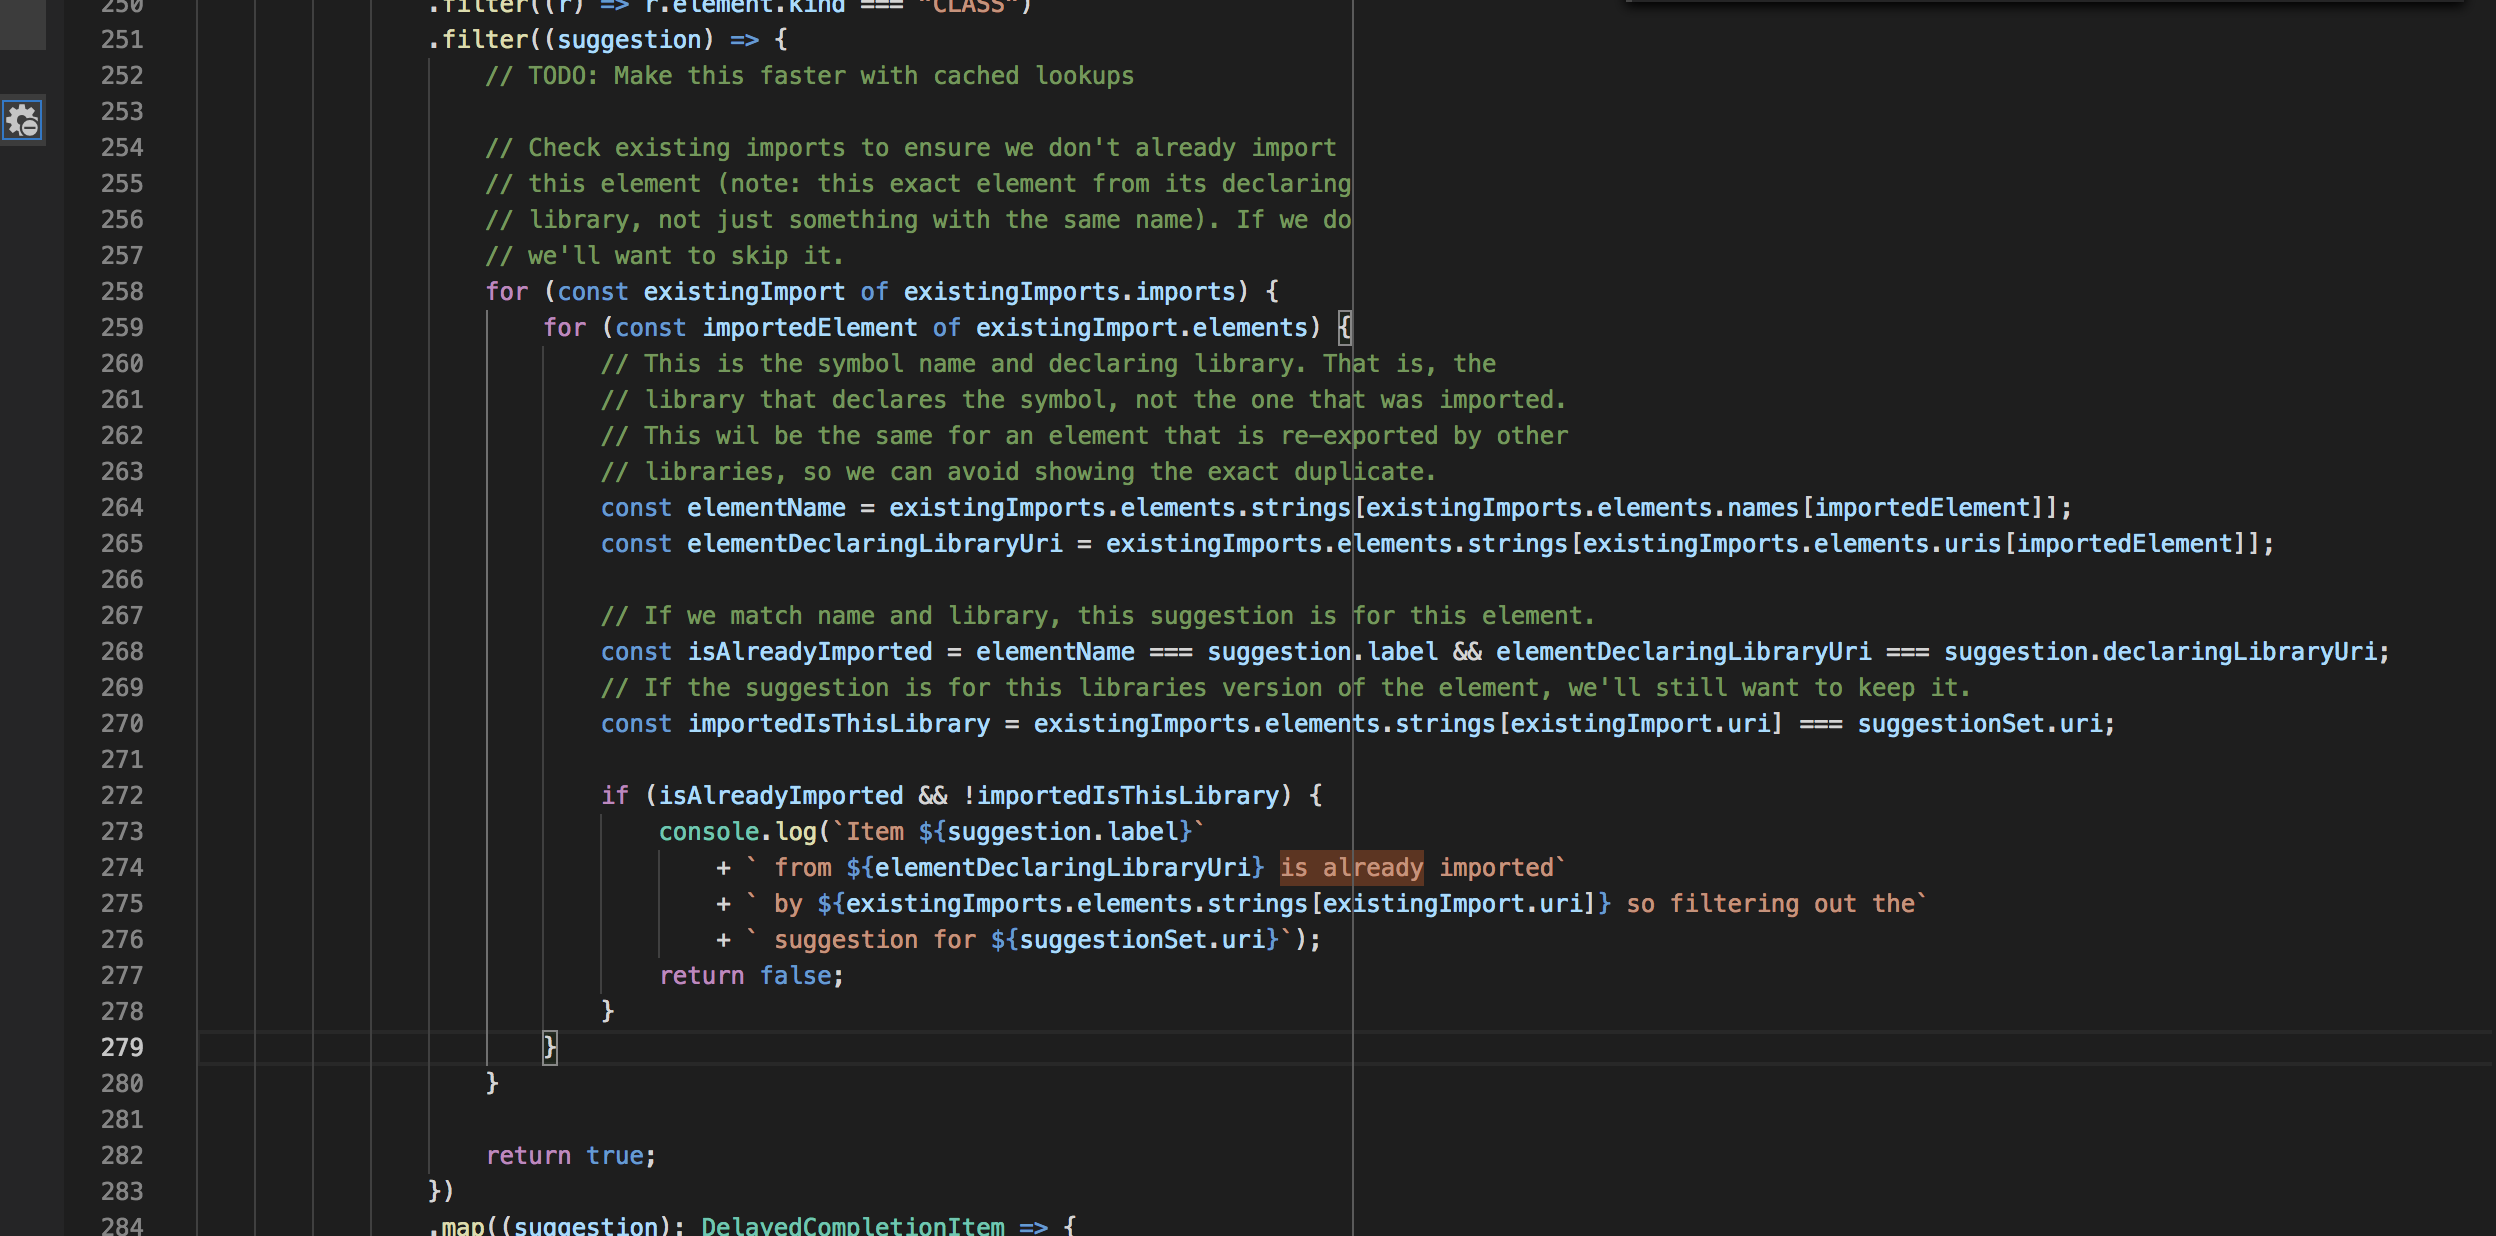2496x1236 pixels.
Task: Click 'importedElement' declaration on line 259
Action: [x=809, y=328]
